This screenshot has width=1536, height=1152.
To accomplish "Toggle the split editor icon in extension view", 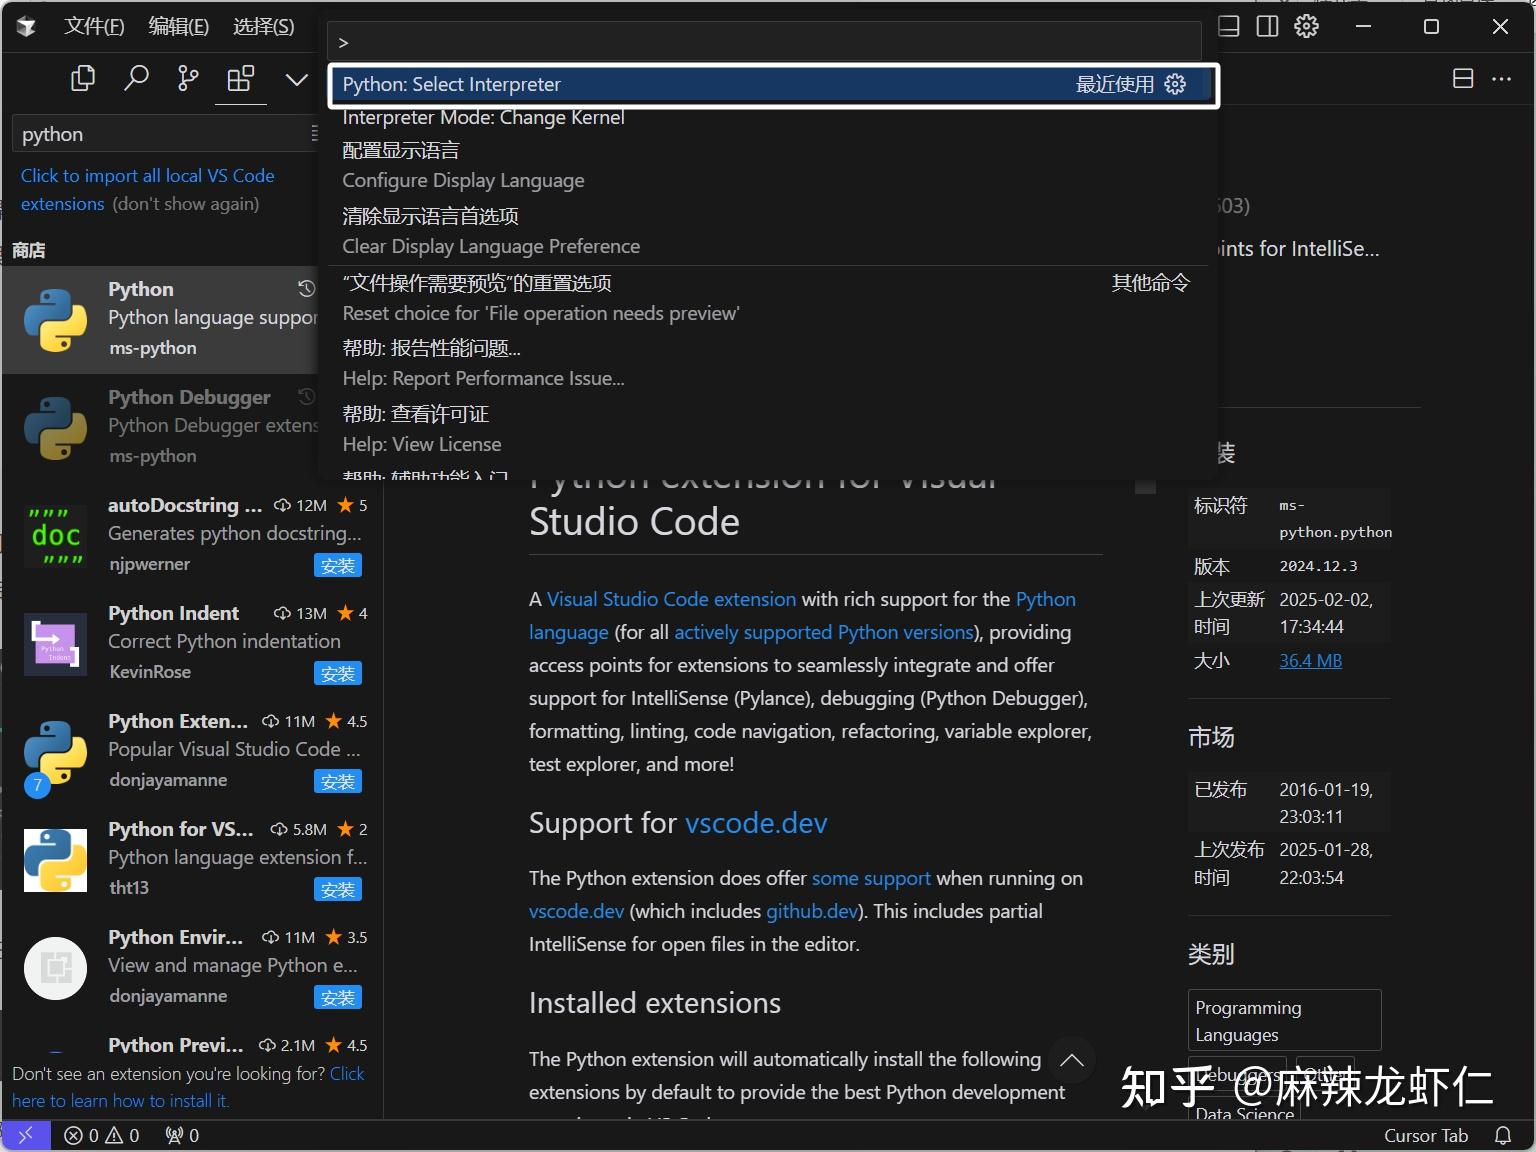I will click(x=1463, y=78).
